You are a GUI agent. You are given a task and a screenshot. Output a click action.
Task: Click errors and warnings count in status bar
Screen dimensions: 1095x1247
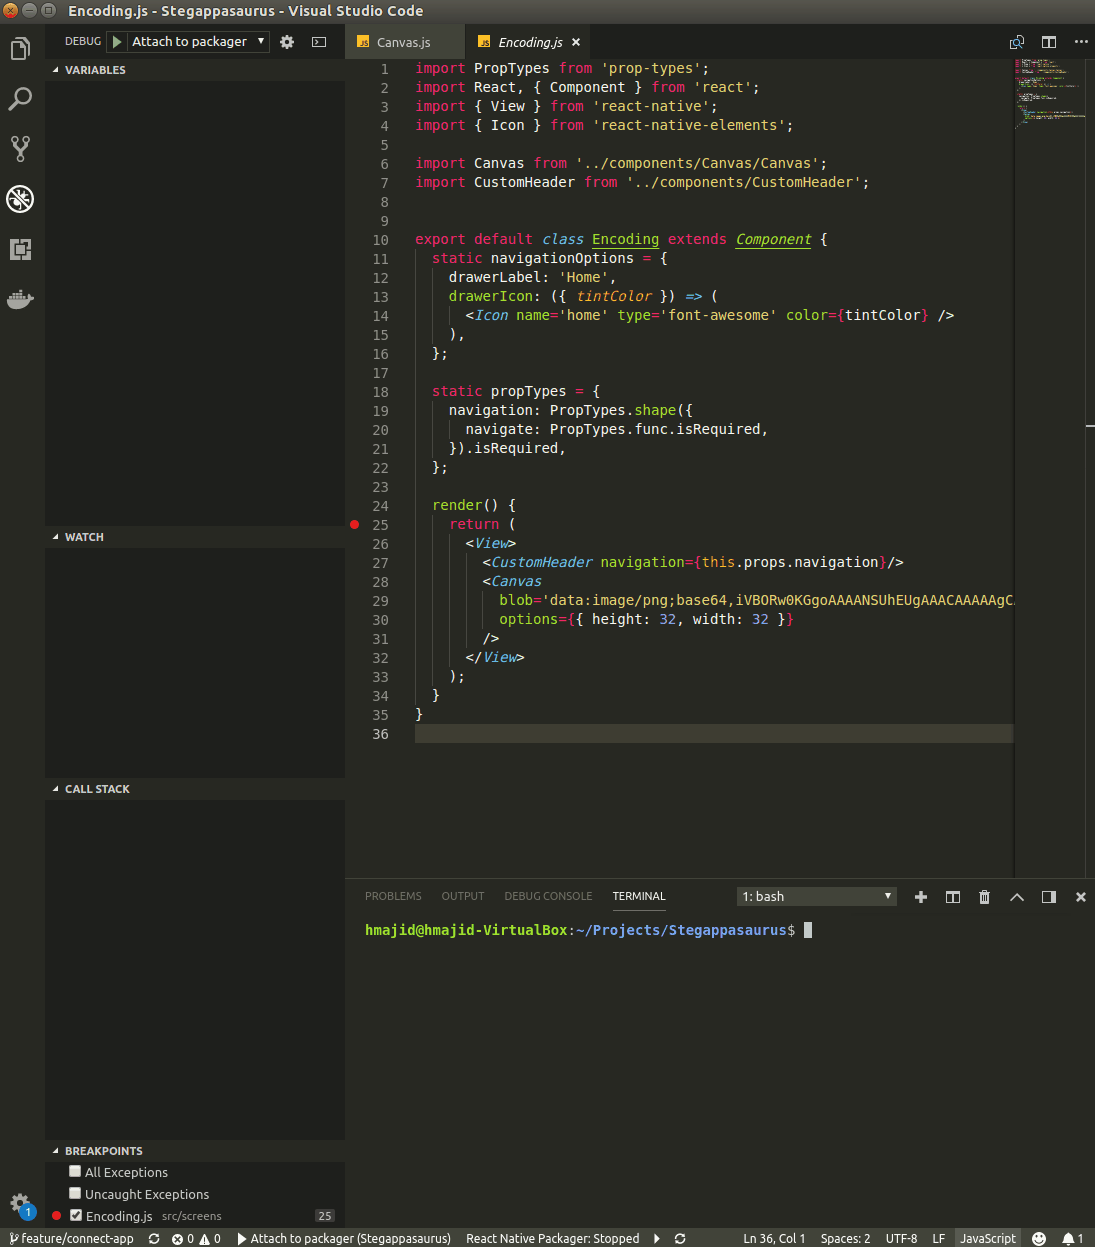196,1238
